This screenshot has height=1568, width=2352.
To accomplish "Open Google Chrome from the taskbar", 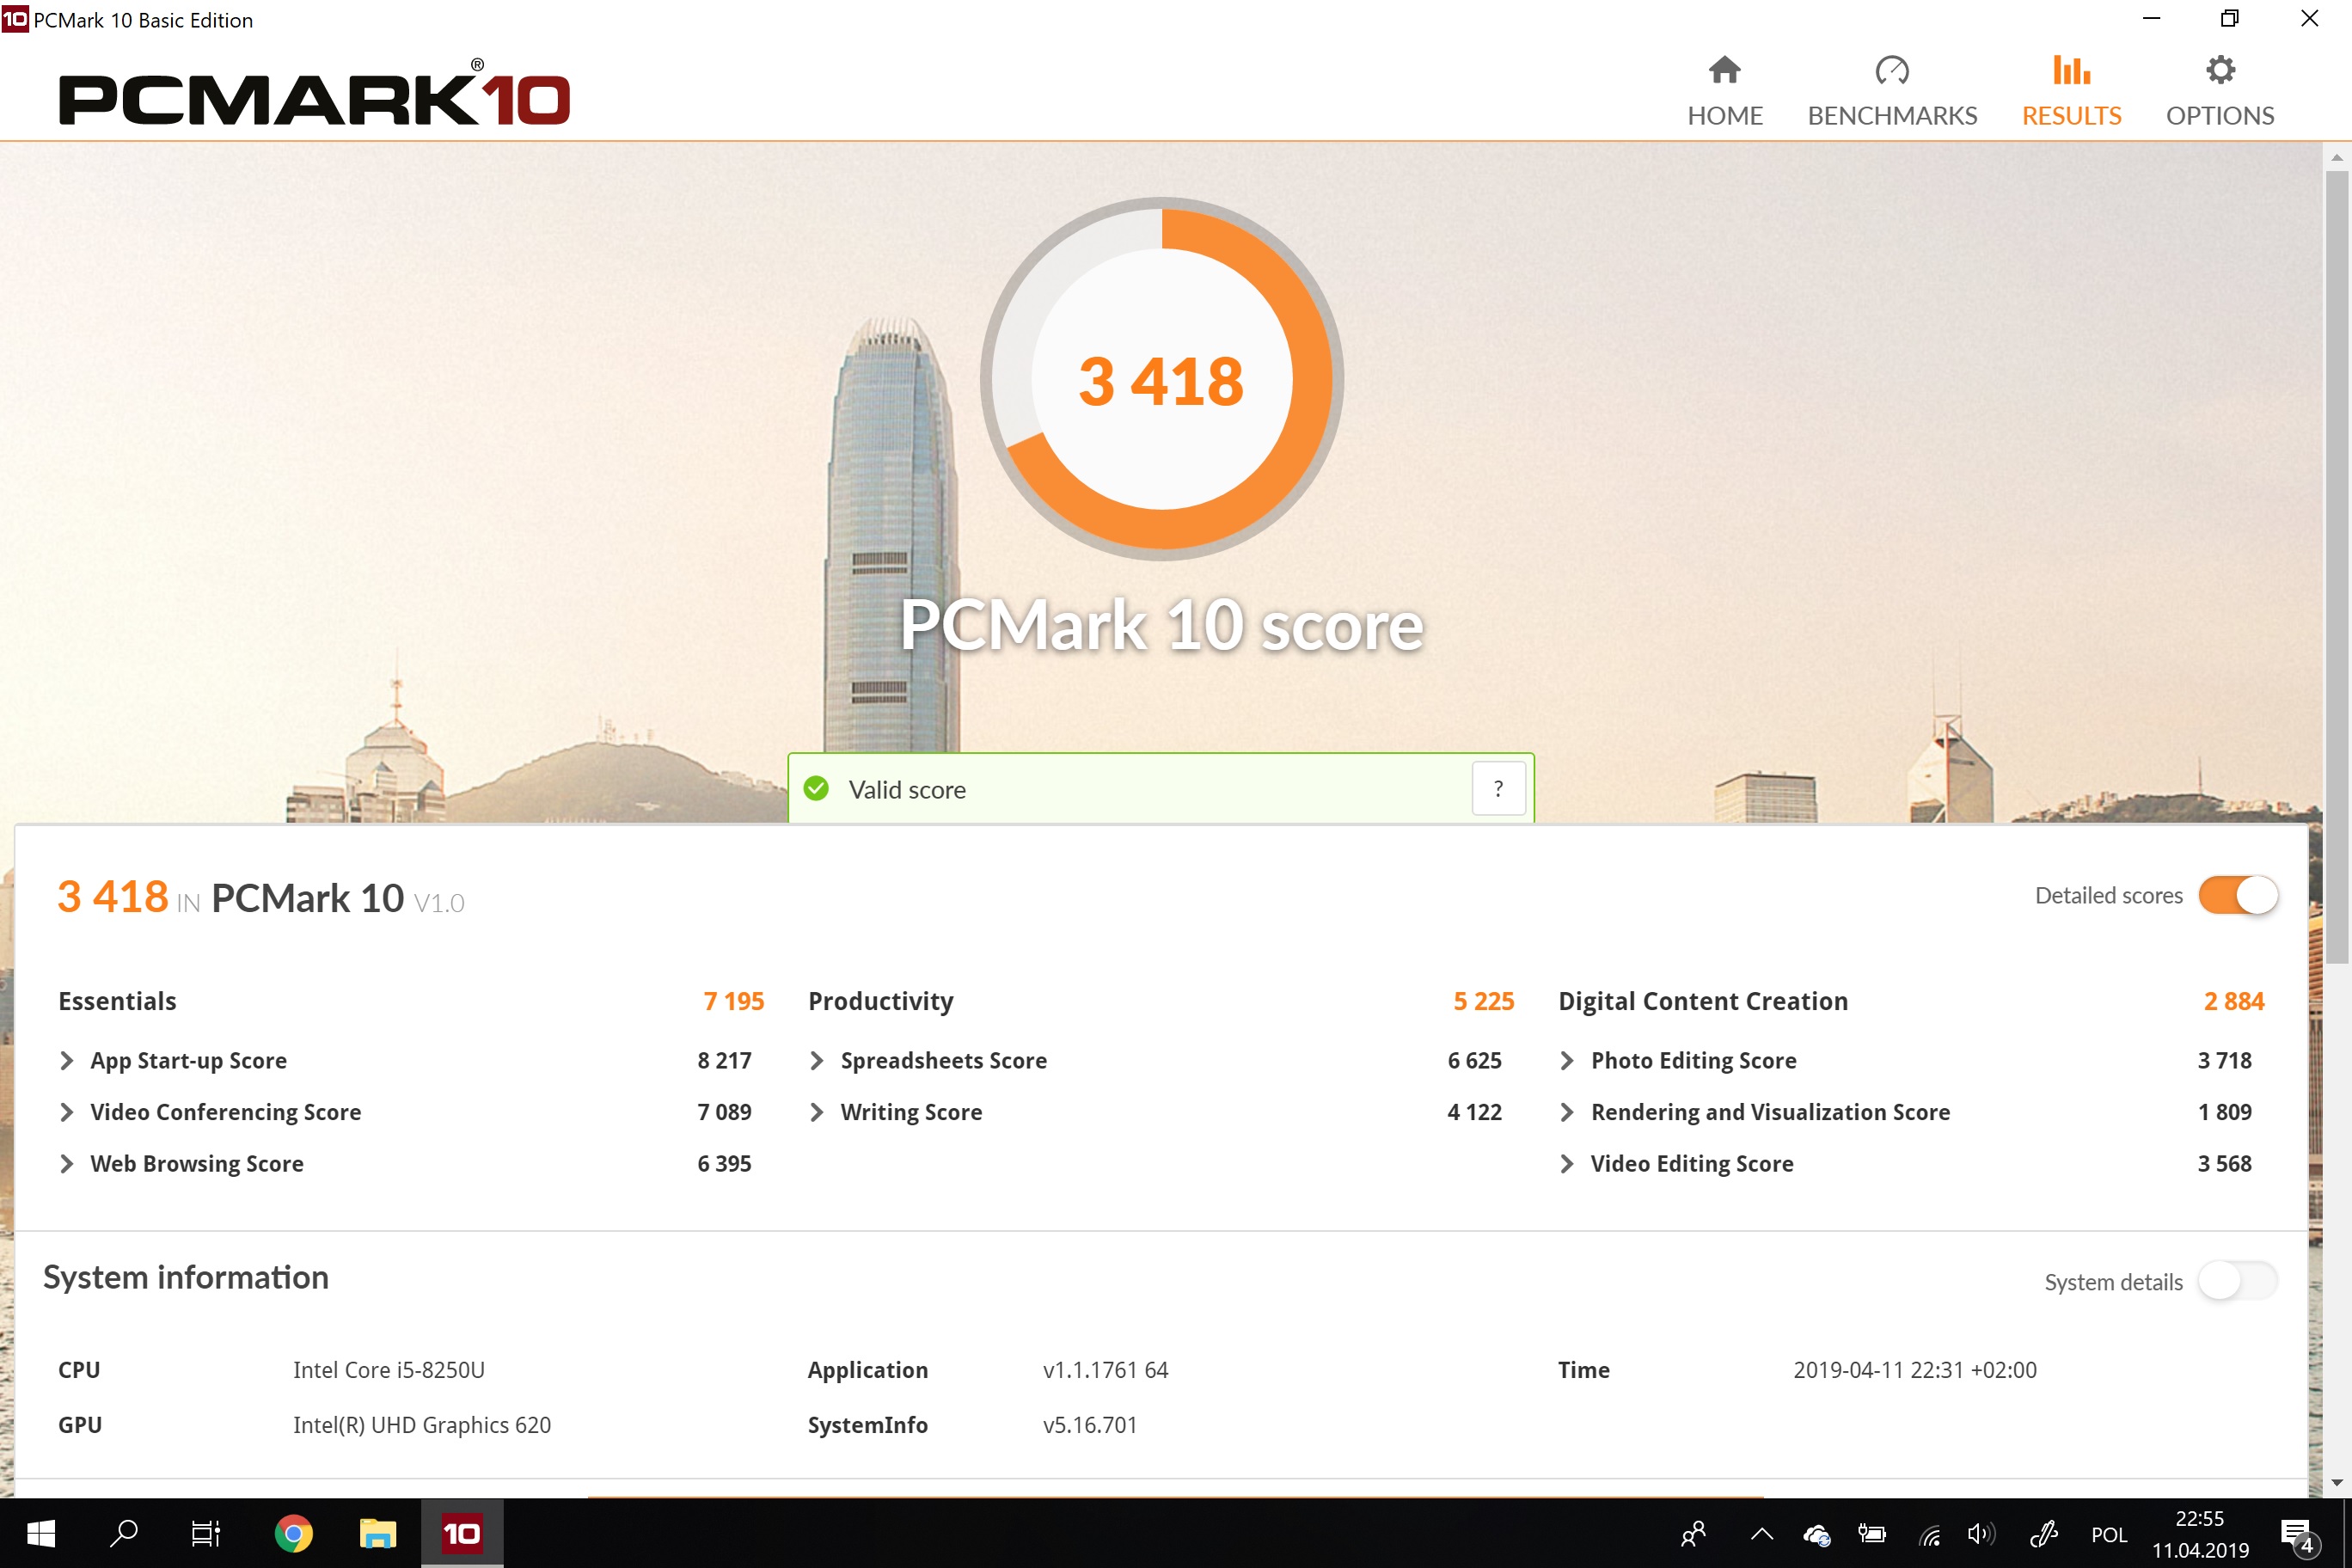I will coord(293,1533).
